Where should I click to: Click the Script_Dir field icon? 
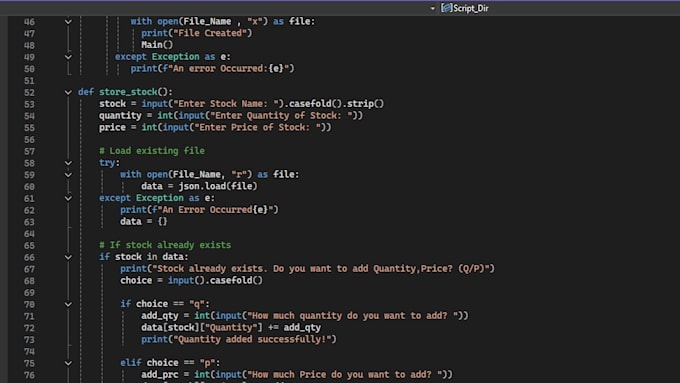(446, 8)
